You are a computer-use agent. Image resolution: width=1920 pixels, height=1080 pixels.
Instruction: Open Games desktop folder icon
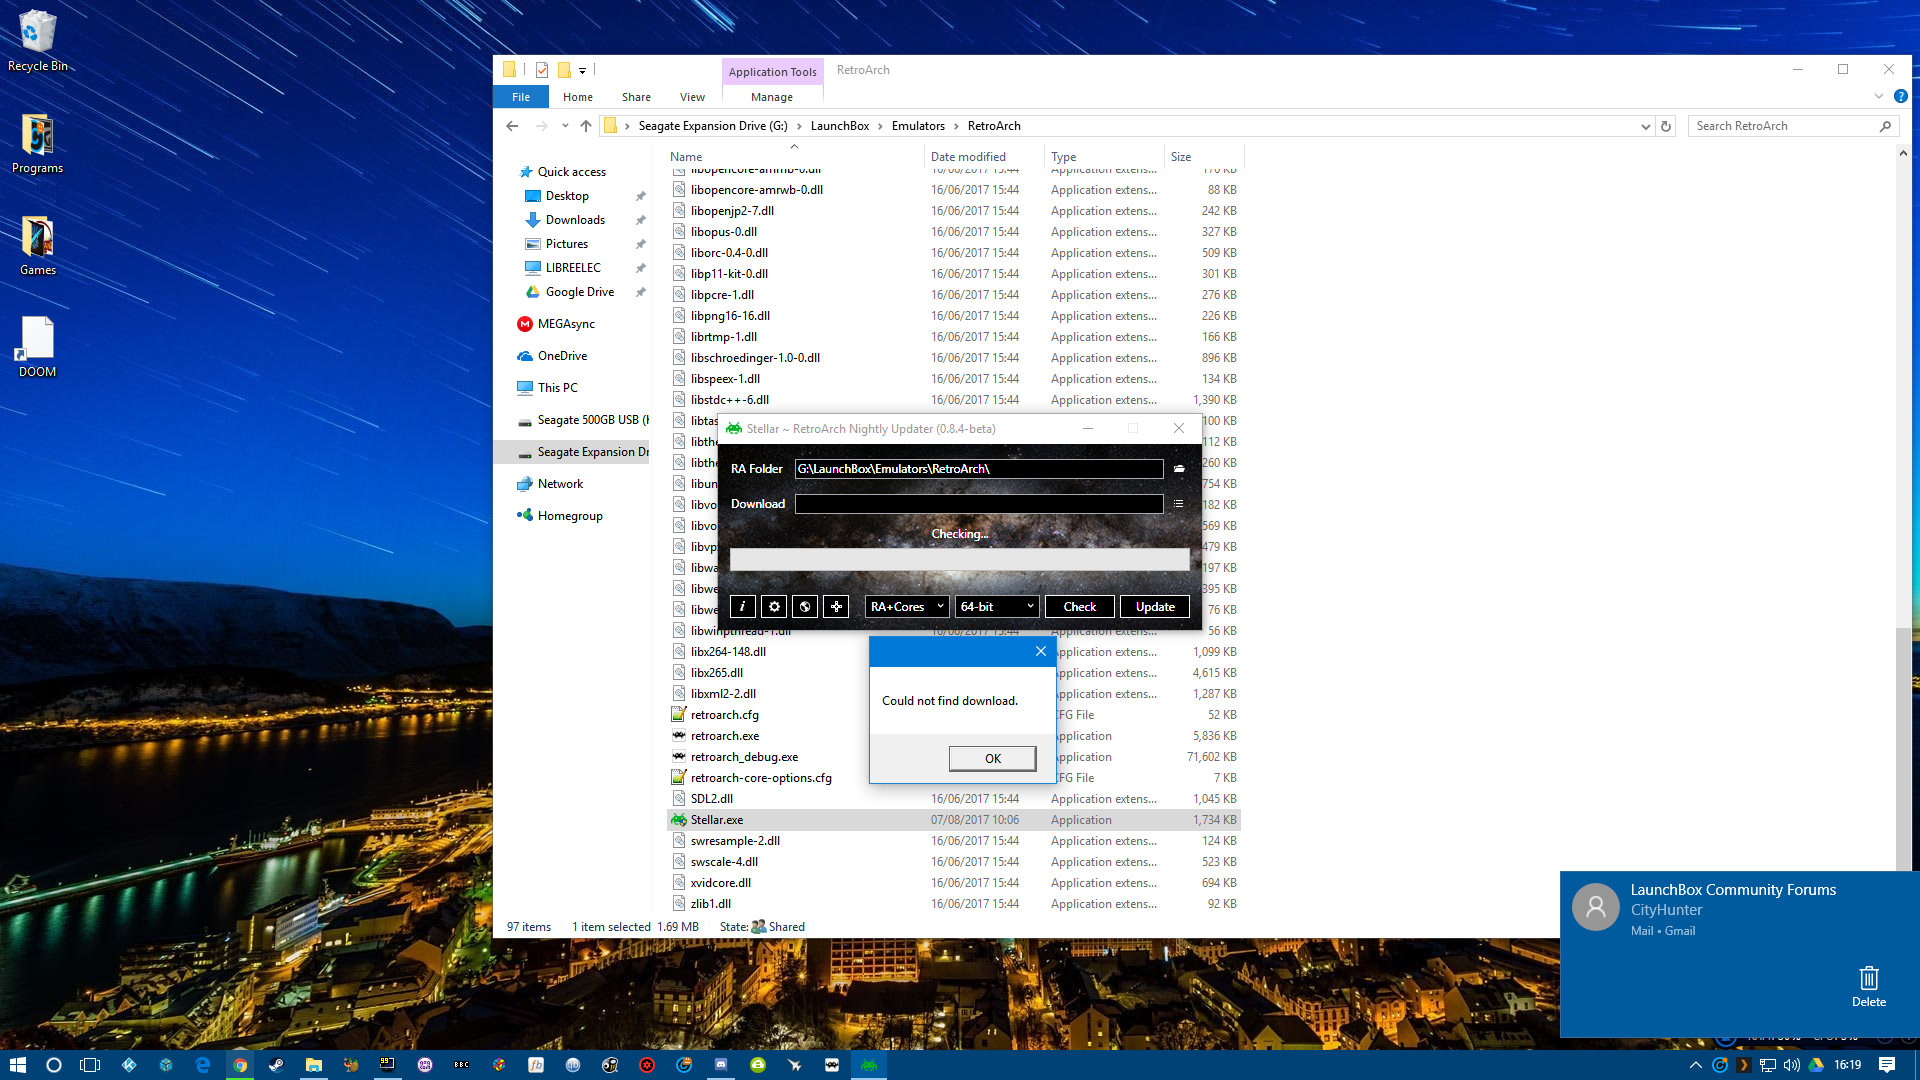(x=37, y=246)
